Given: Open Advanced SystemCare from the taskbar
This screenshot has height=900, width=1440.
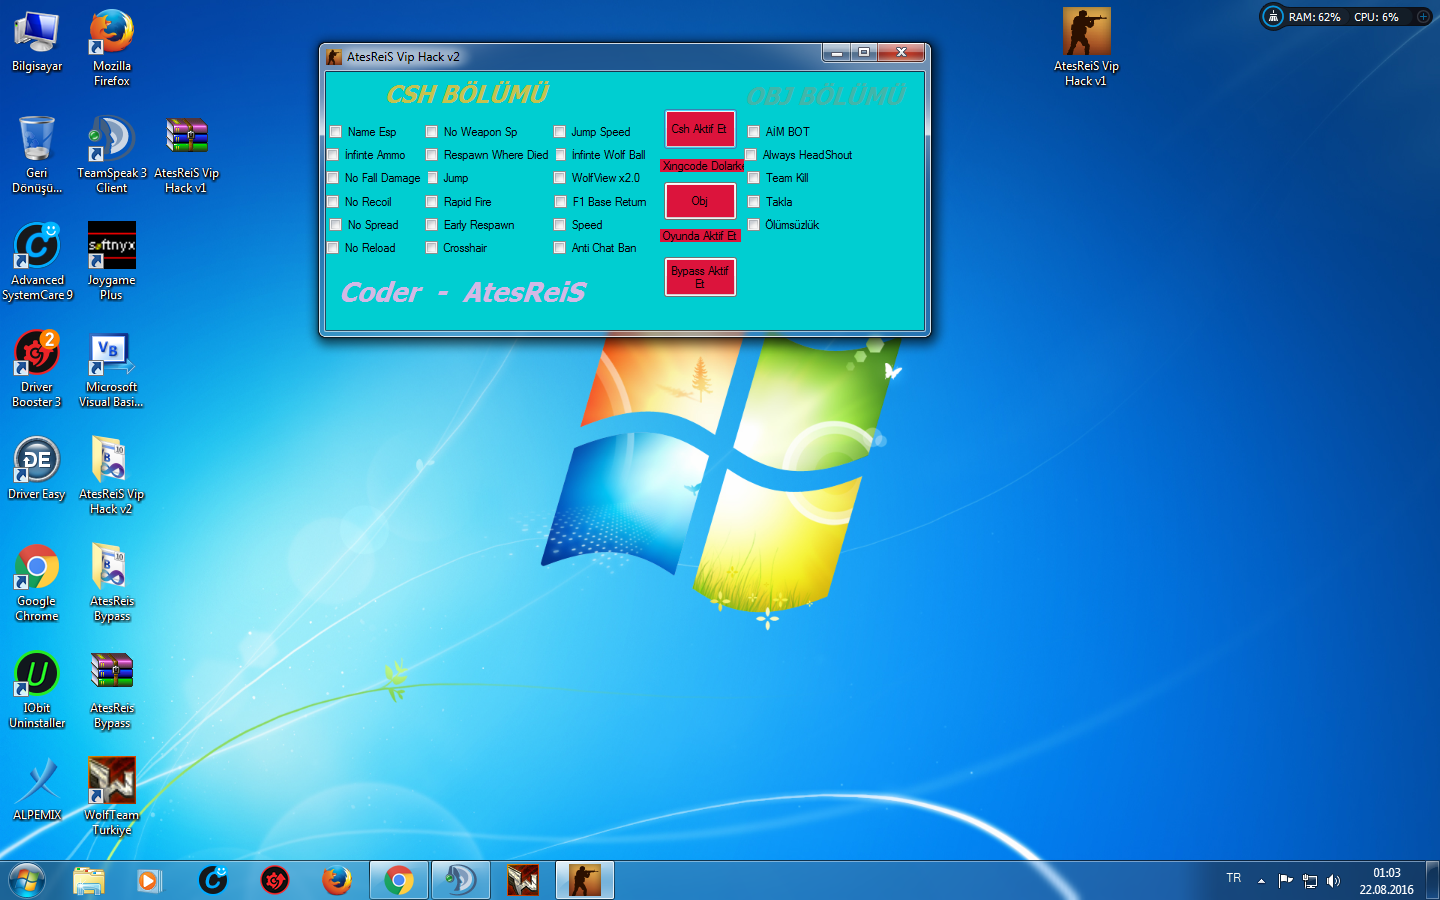Looking at the screenshot, I should pos(213,880).
